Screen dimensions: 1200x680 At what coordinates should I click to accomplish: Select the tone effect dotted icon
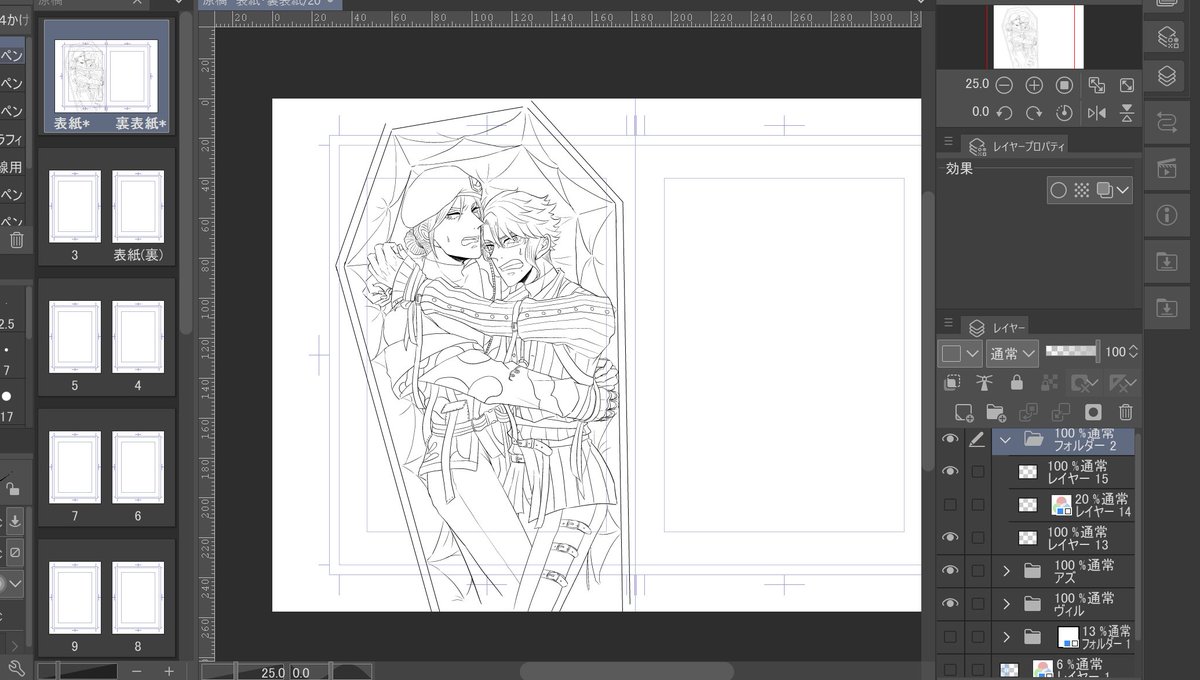1082,190
